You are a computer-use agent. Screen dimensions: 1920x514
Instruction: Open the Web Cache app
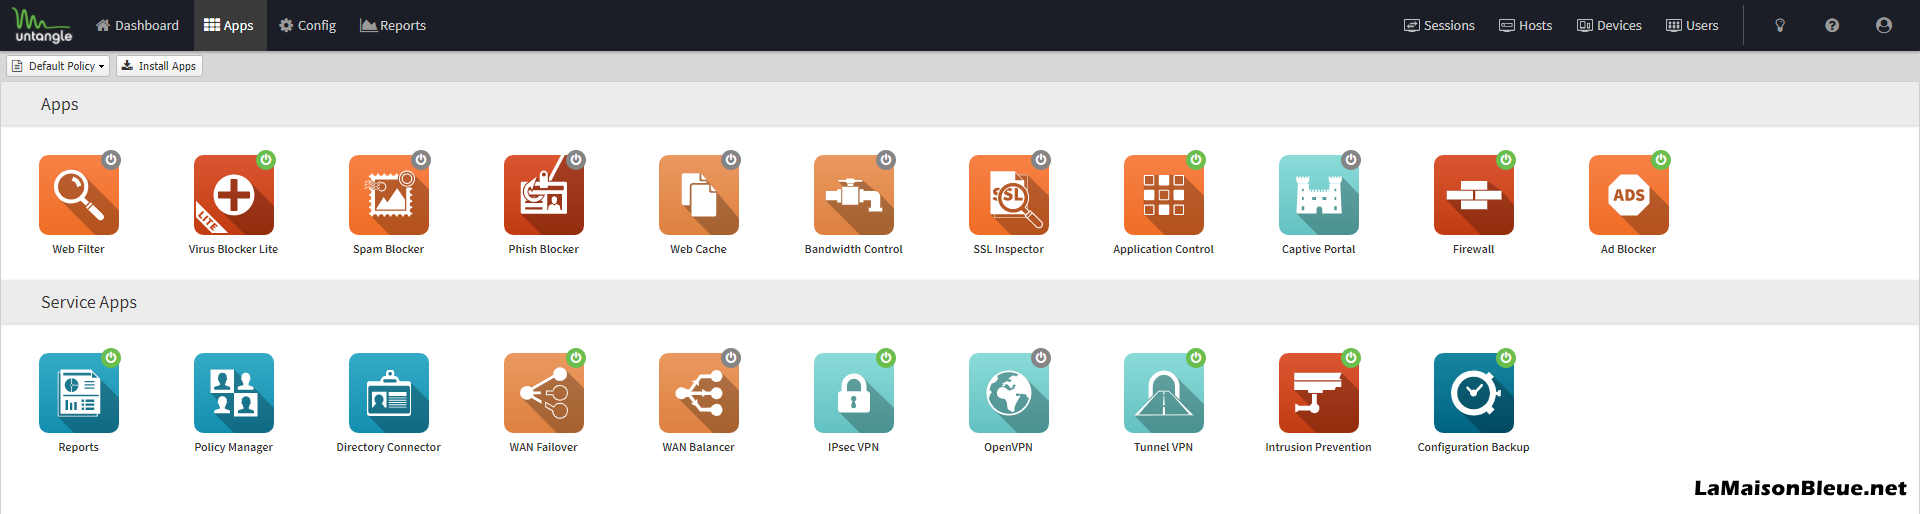[699, 195]
